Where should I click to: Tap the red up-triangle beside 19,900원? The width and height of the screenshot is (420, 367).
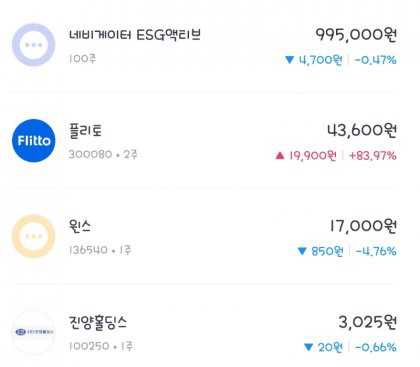[280, 155]
